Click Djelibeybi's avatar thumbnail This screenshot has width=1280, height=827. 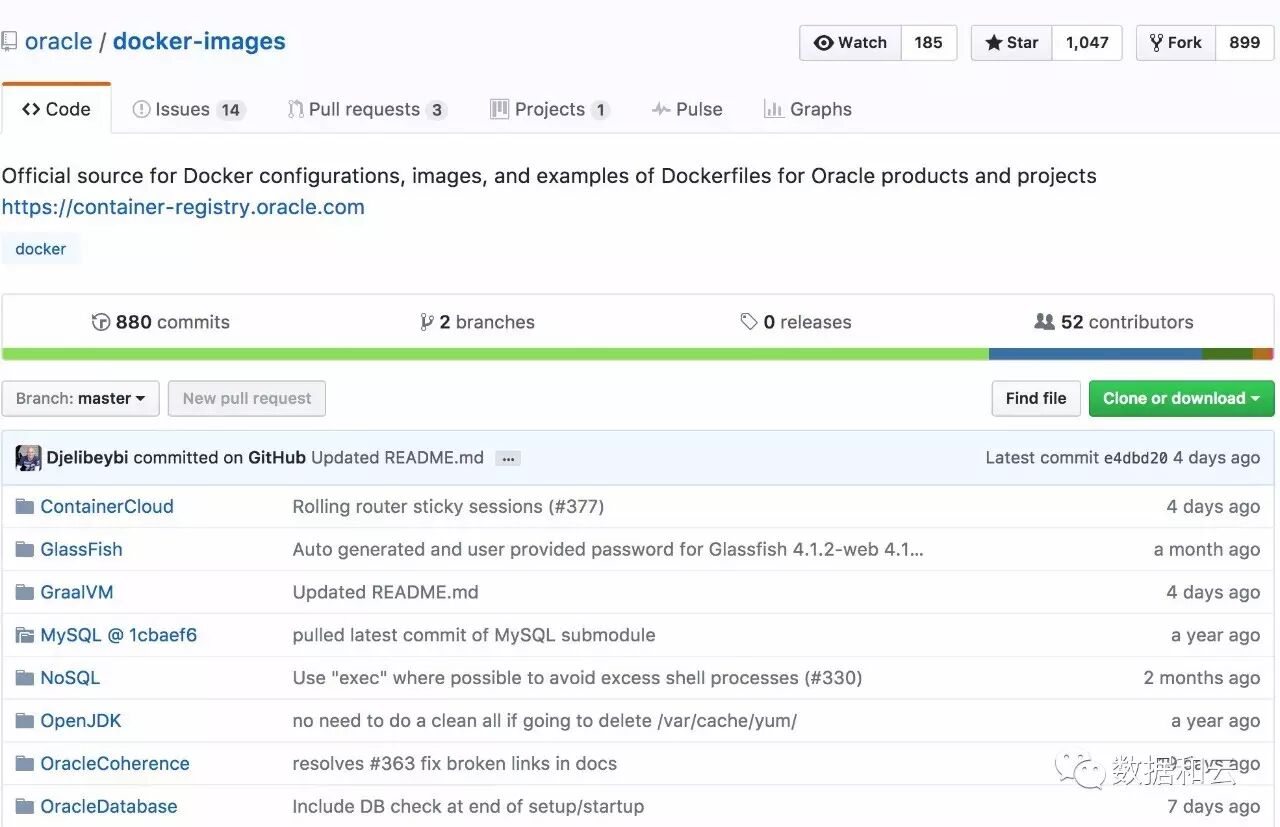[28, 458]
